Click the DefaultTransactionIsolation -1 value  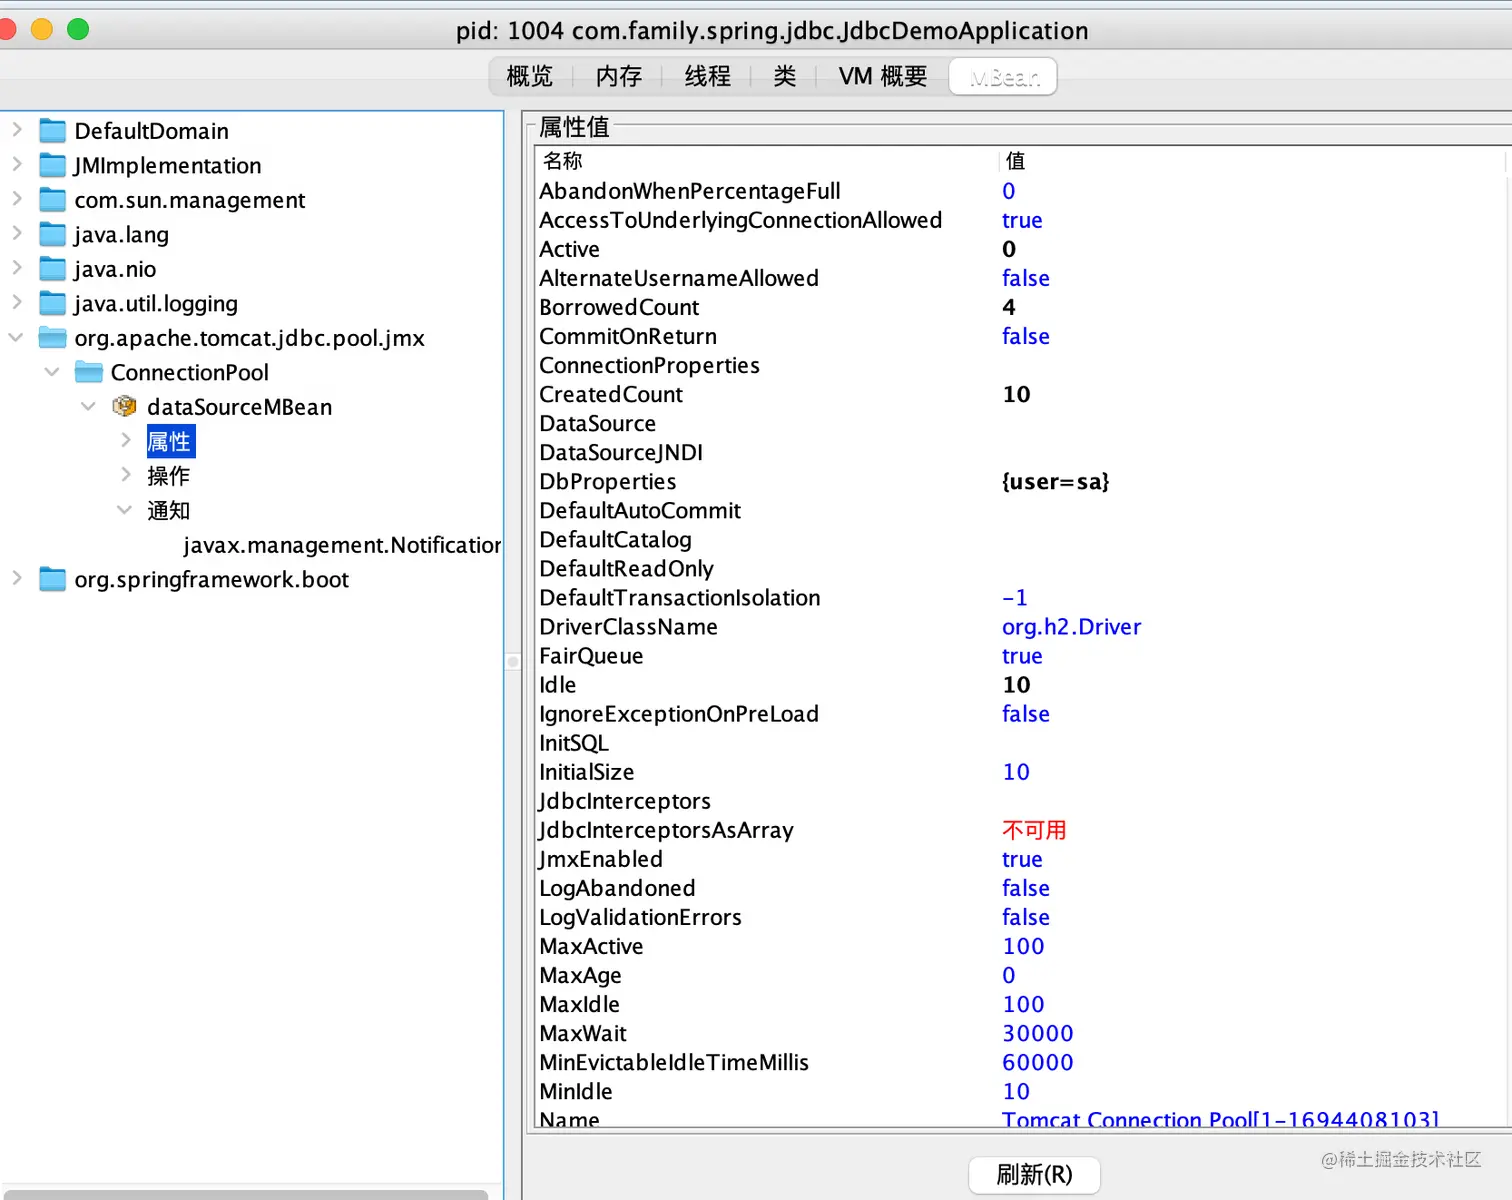1015,597
